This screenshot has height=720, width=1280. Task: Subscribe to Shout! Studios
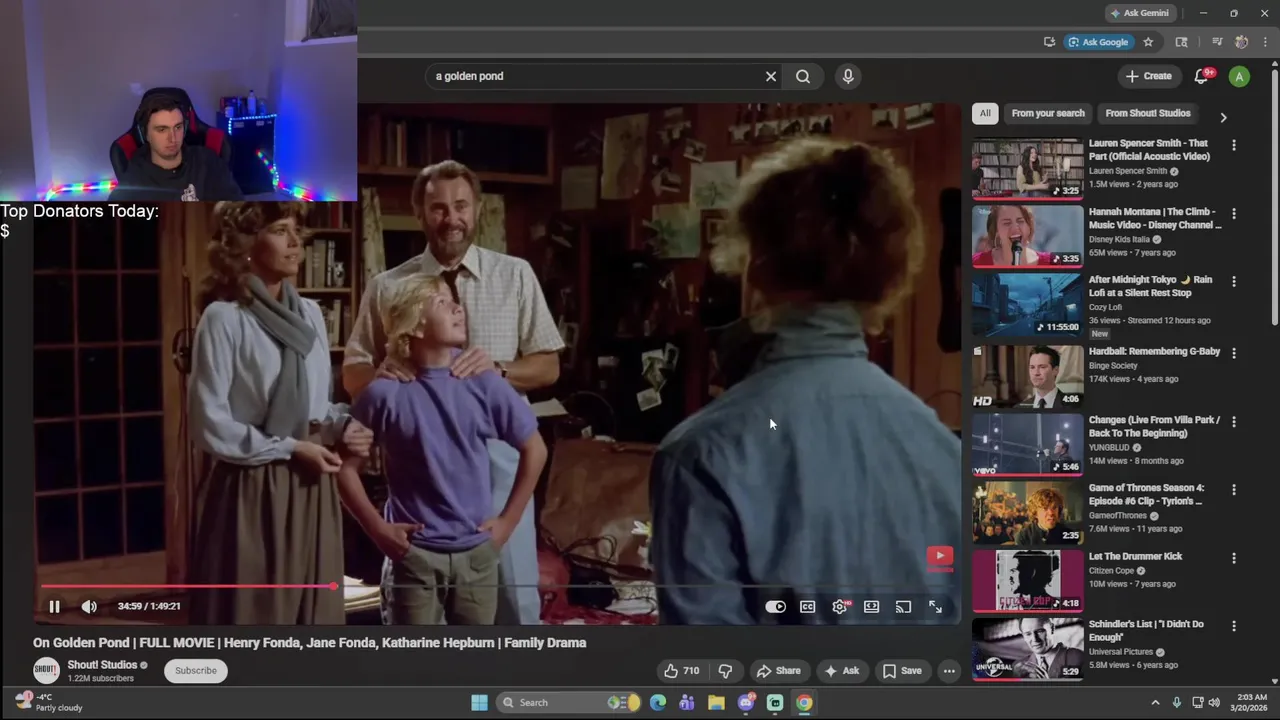tap(196, 671)
